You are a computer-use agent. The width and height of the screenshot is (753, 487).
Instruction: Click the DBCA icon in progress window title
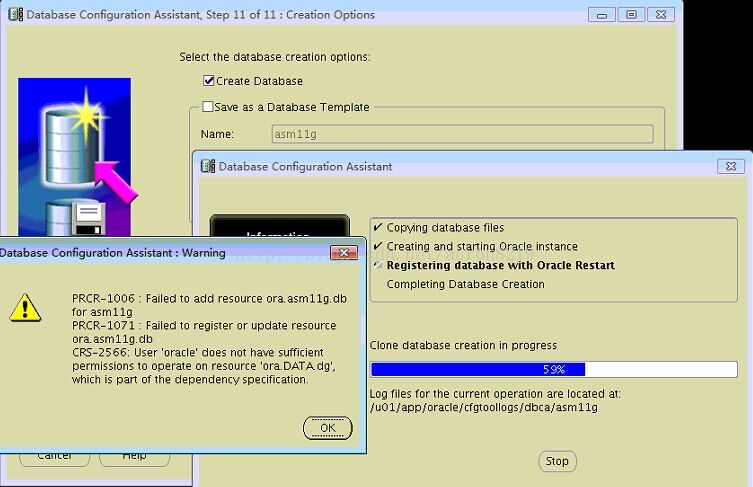(208, 166)
